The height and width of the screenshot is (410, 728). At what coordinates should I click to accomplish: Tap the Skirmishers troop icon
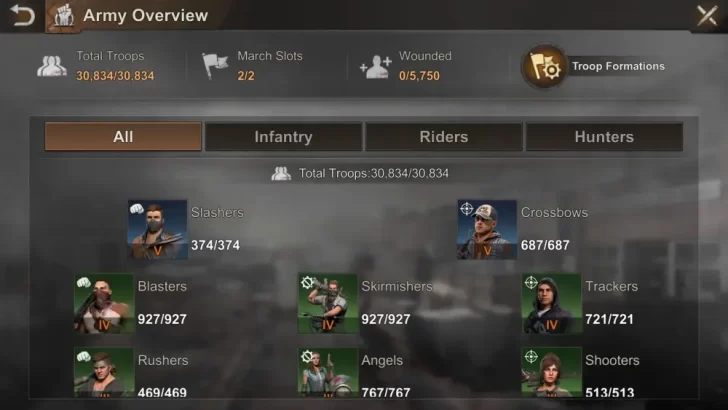tap(328, 303)
